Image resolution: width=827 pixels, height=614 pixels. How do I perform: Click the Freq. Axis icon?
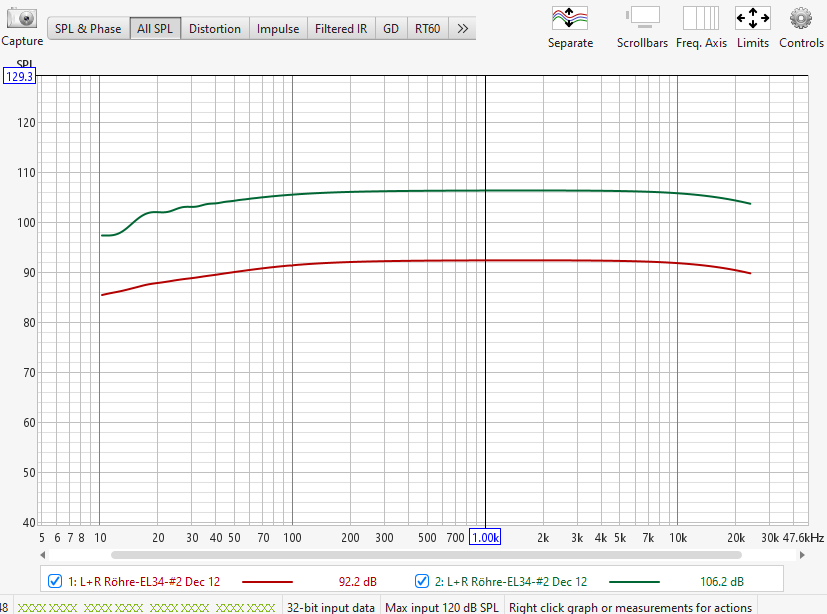[x=701, y=18]
